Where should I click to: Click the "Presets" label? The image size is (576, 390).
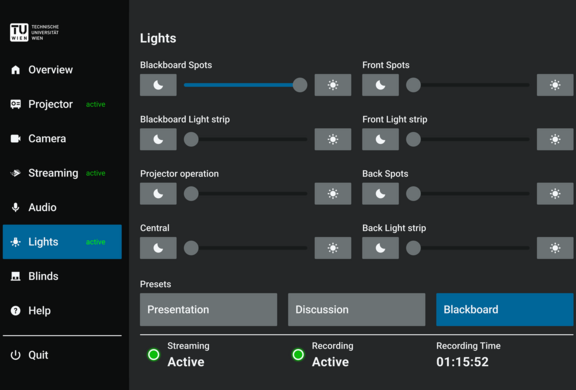click(155, 284)
